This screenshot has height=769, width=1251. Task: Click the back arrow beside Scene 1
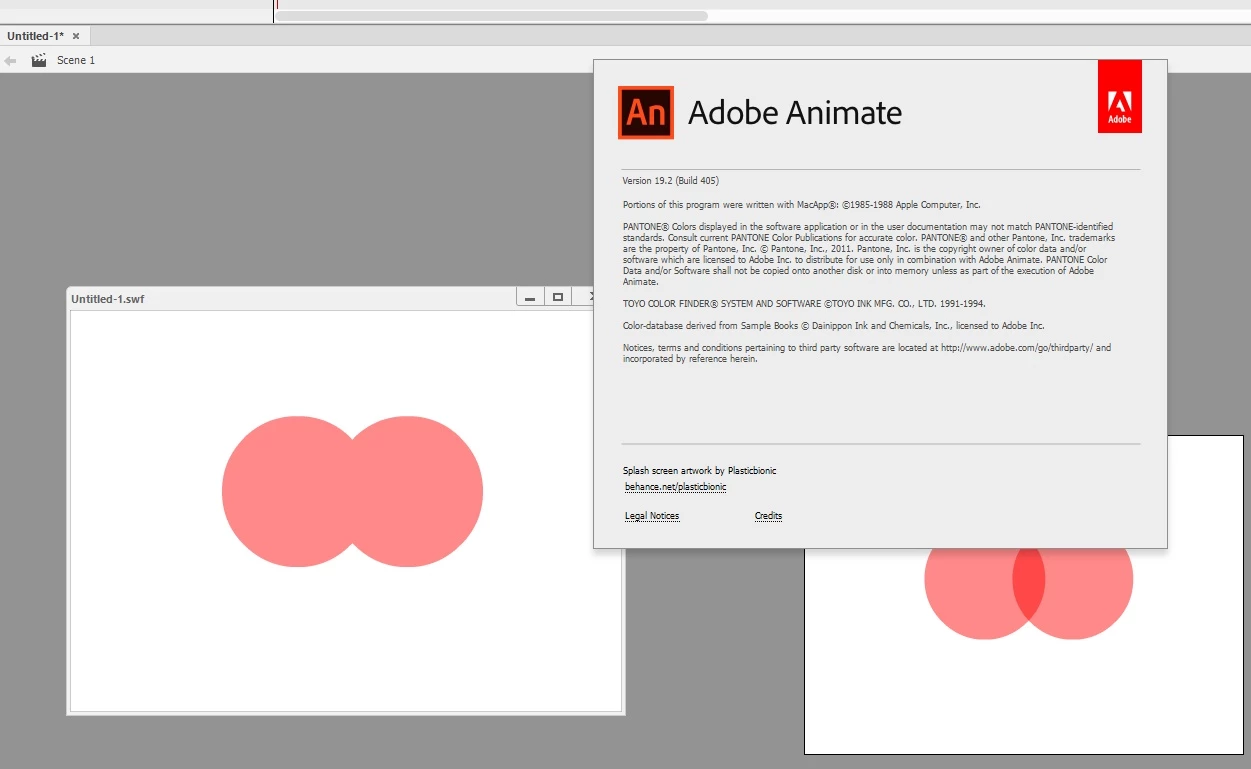click(x=10, y=60)
